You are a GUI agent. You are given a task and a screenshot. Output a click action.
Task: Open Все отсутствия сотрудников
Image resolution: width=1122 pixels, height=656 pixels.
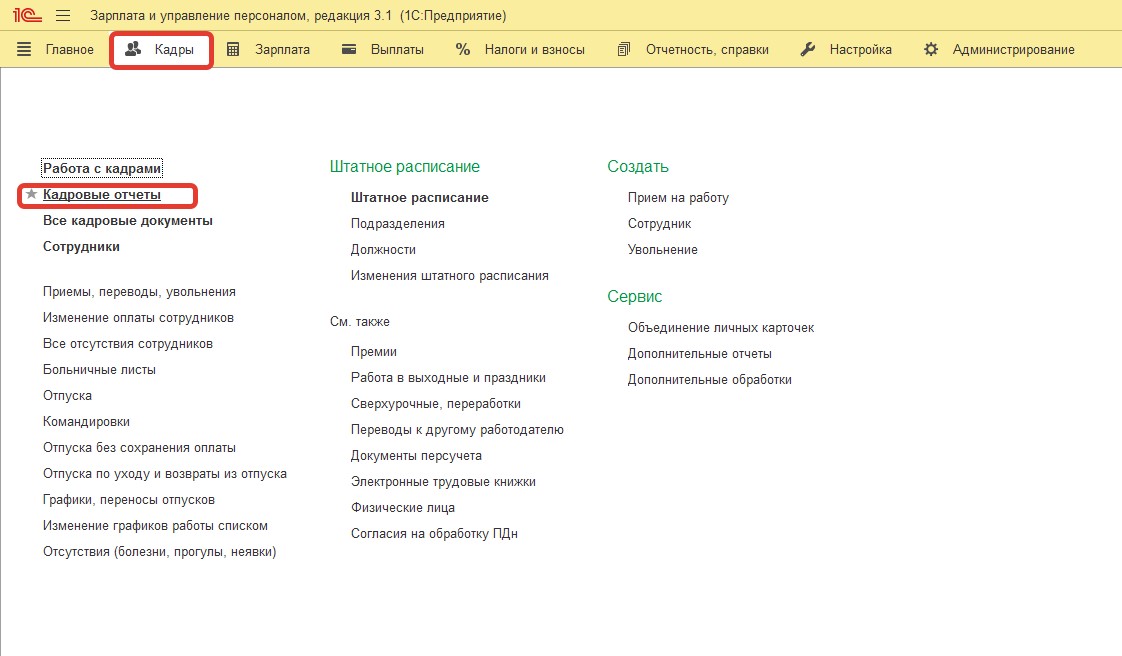coord(128,343)
